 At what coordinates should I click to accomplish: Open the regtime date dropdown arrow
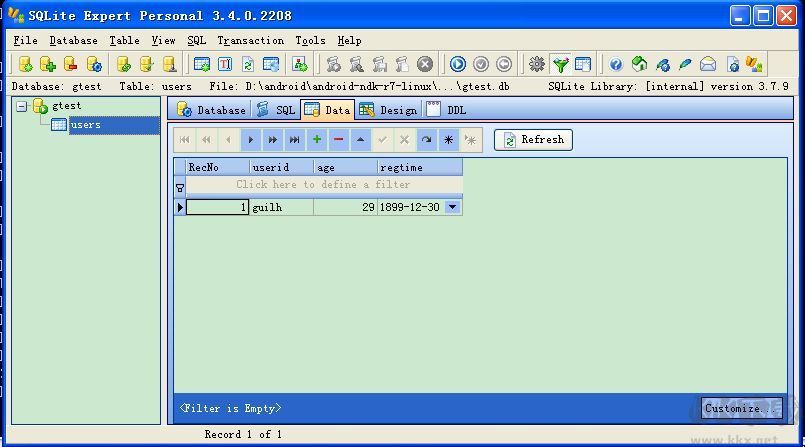click(x=452, y=207)
